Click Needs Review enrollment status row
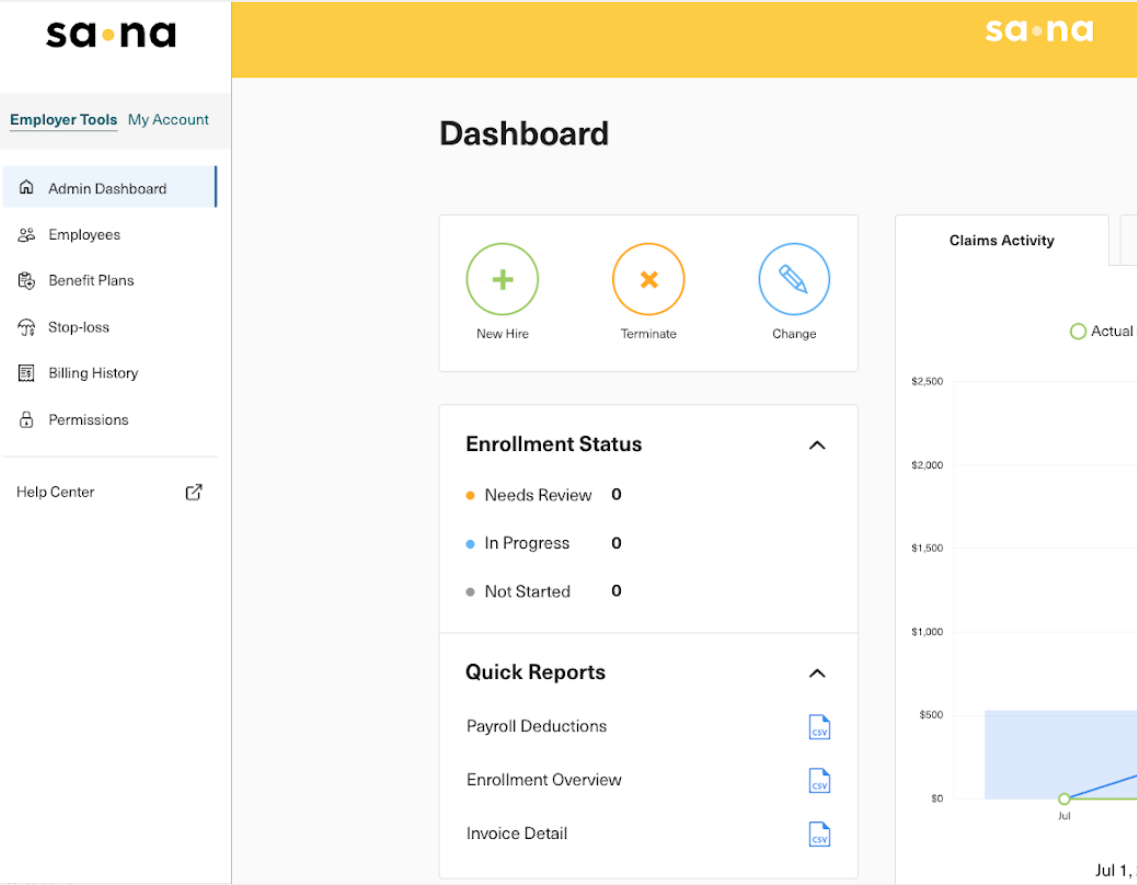This screenshot has width=1137, height=885. [544, 495]
